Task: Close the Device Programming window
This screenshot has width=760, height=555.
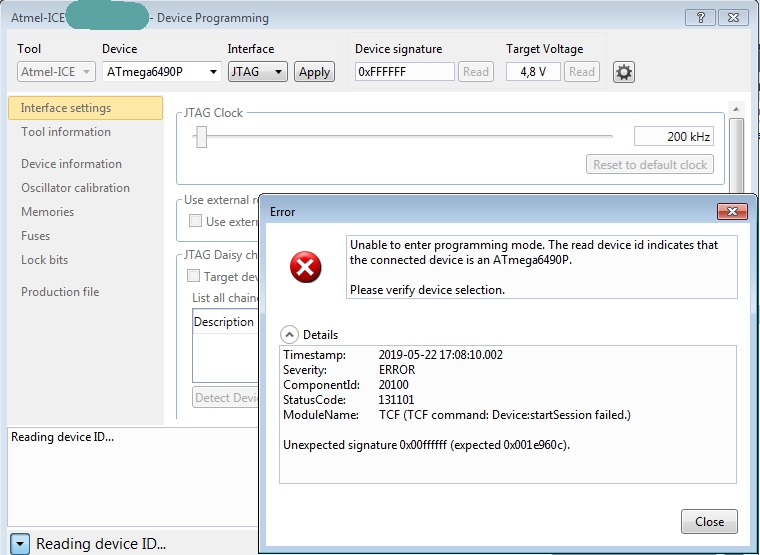Action: (x=733, y=18)
